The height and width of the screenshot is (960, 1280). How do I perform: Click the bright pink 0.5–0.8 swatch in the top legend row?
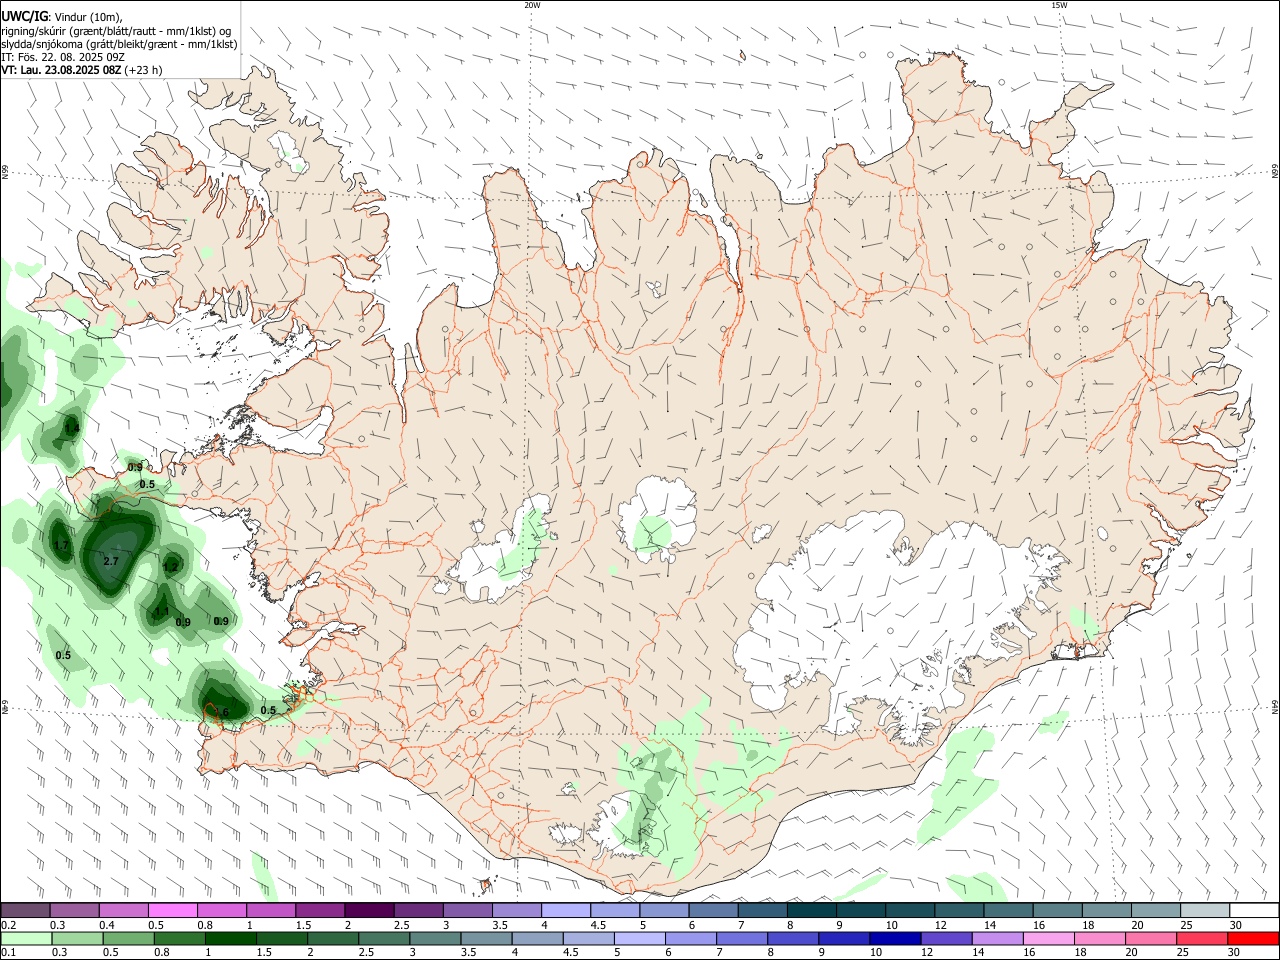coord(172,911)
